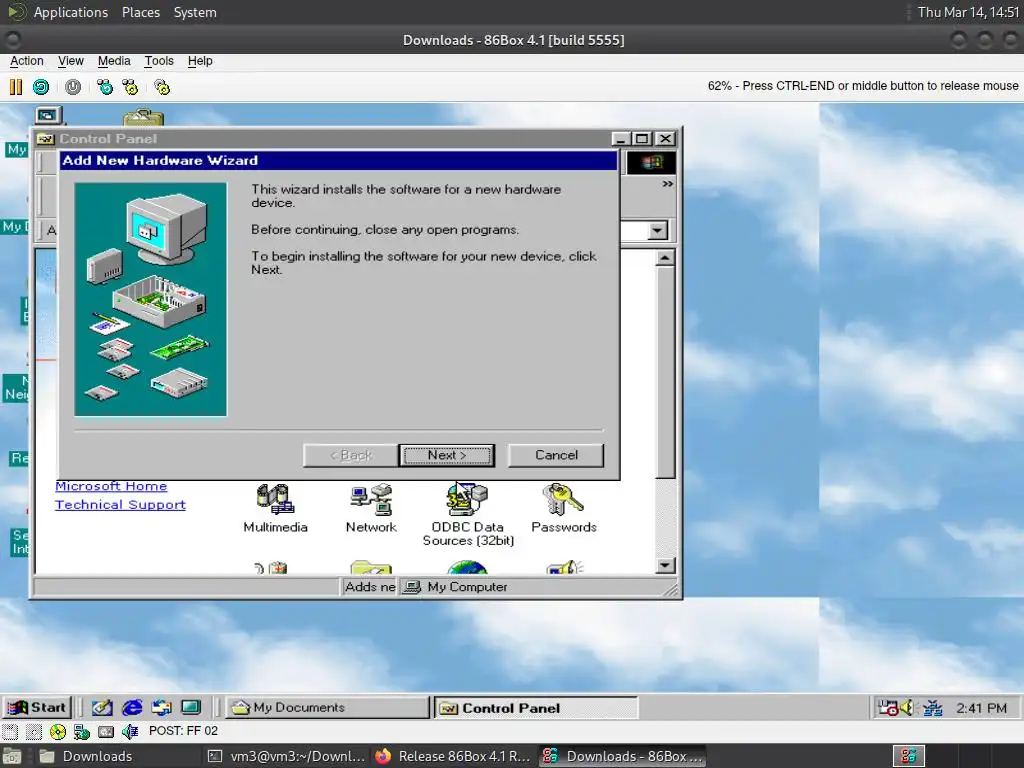Click the network status bar icon in 86Box
Image resolution: width=1024 pixels, height=768 pixels.
coord(82,731)
